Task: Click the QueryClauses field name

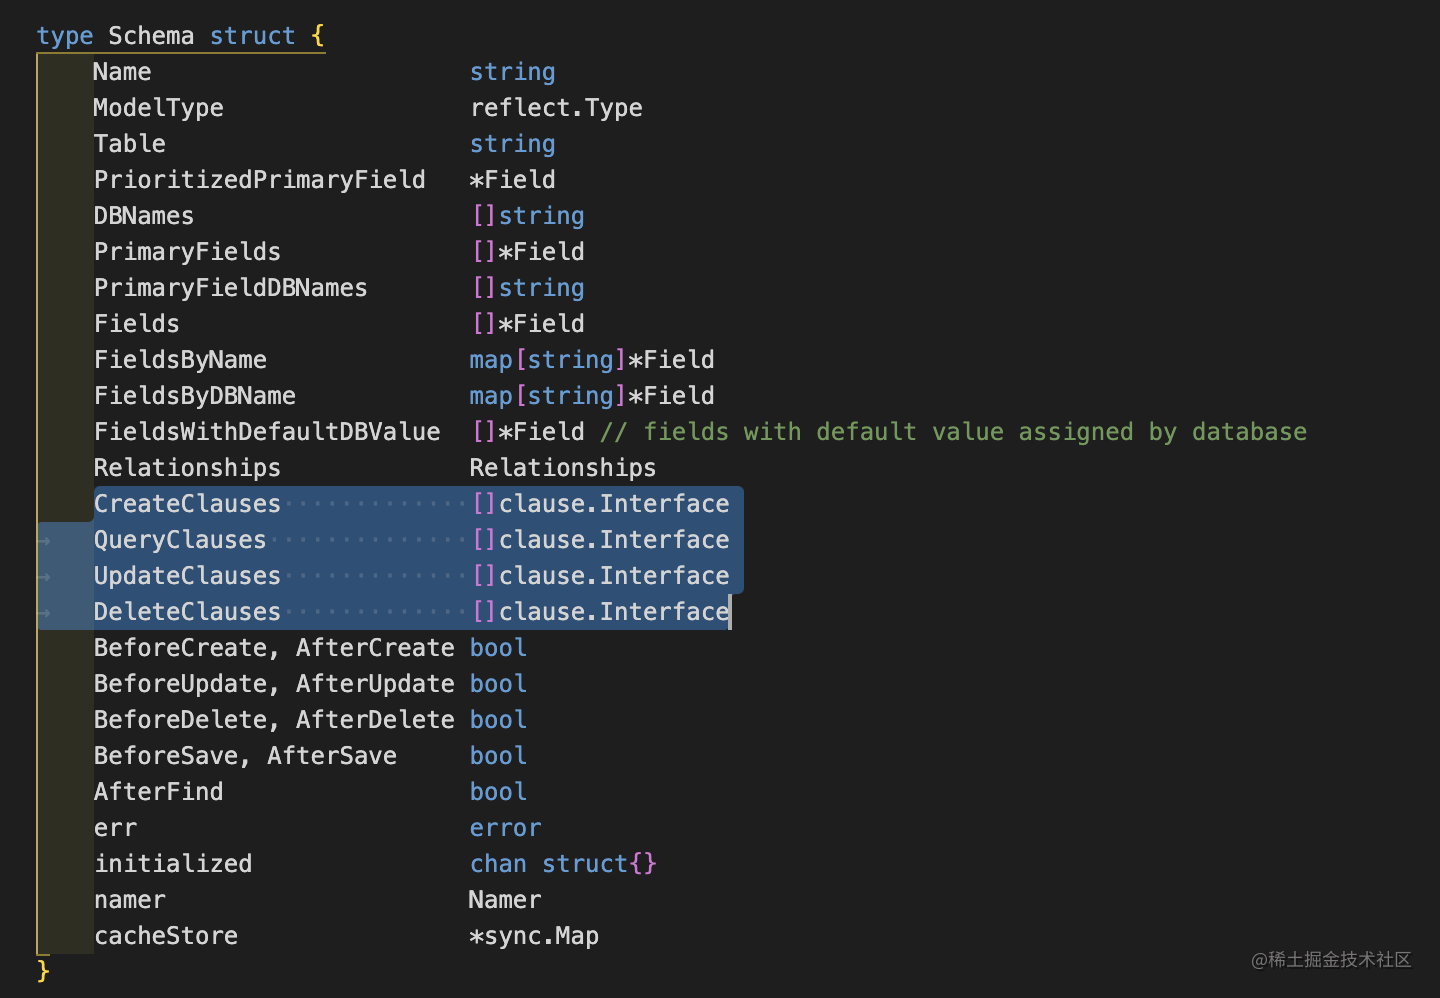Action: (x=180, y=540)
